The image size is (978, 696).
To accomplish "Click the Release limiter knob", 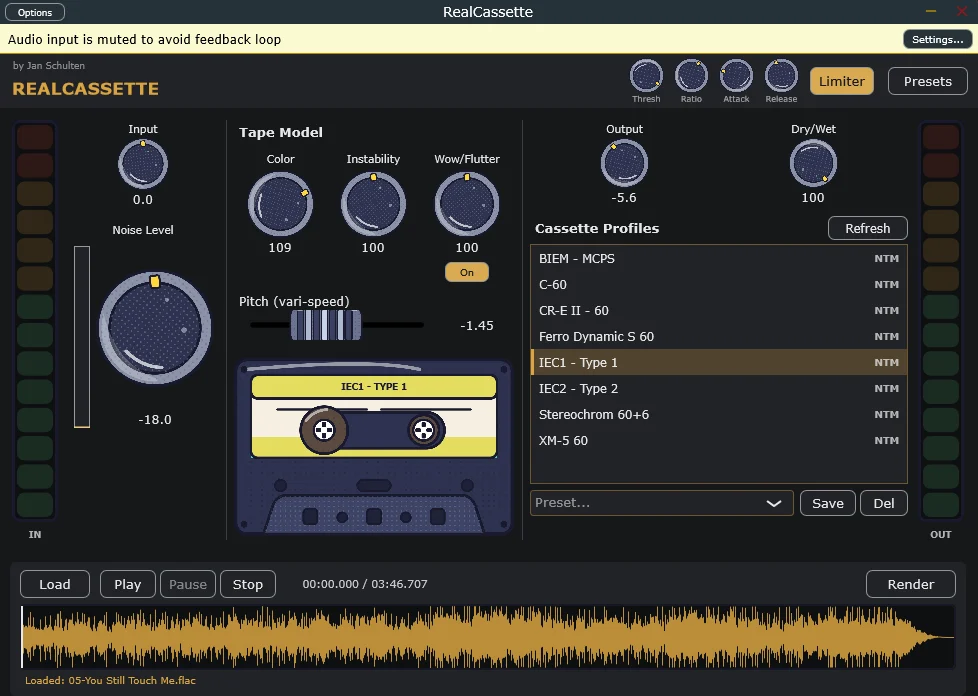I will coord(781,75).
